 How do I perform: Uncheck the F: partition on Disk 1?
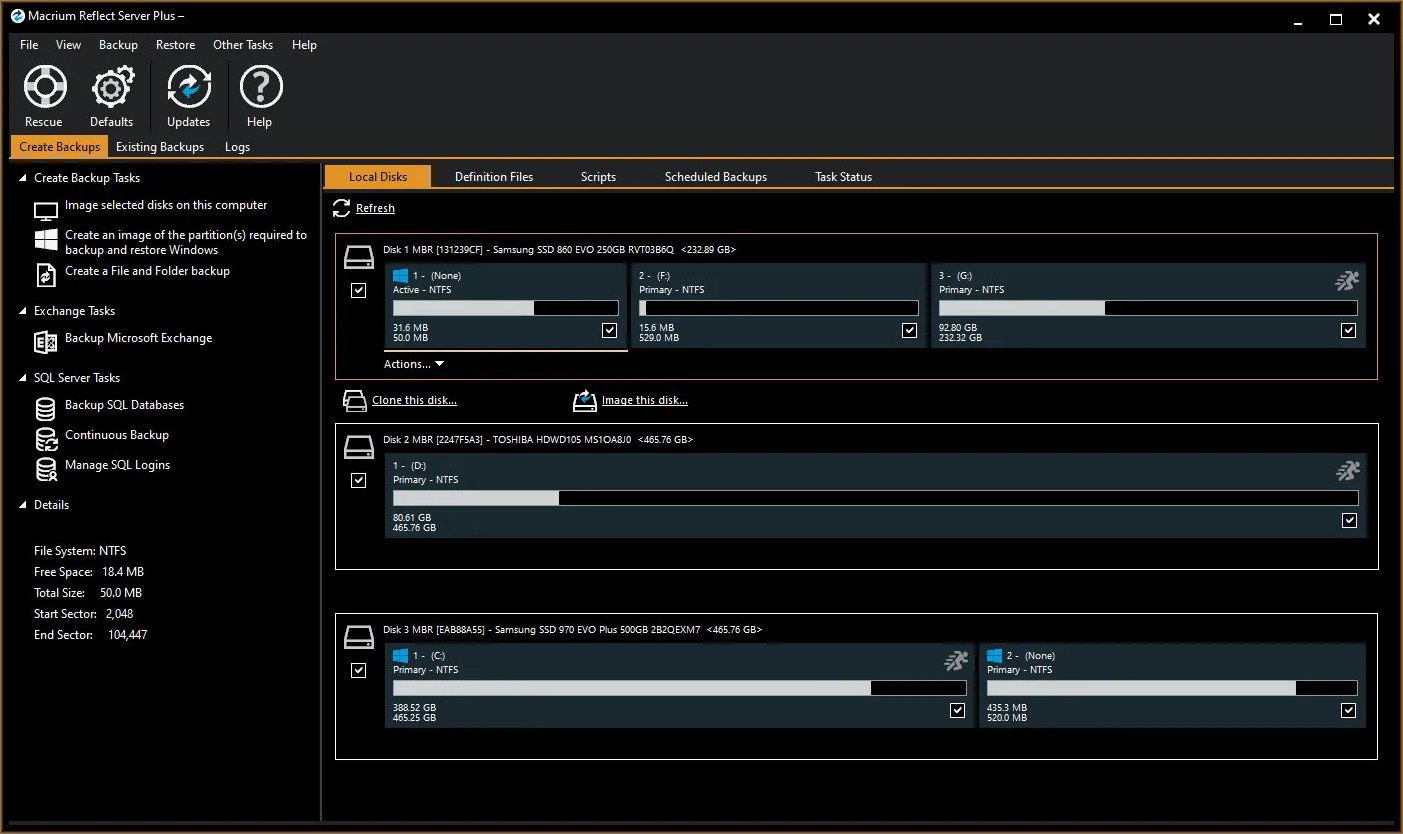(909, 329)
